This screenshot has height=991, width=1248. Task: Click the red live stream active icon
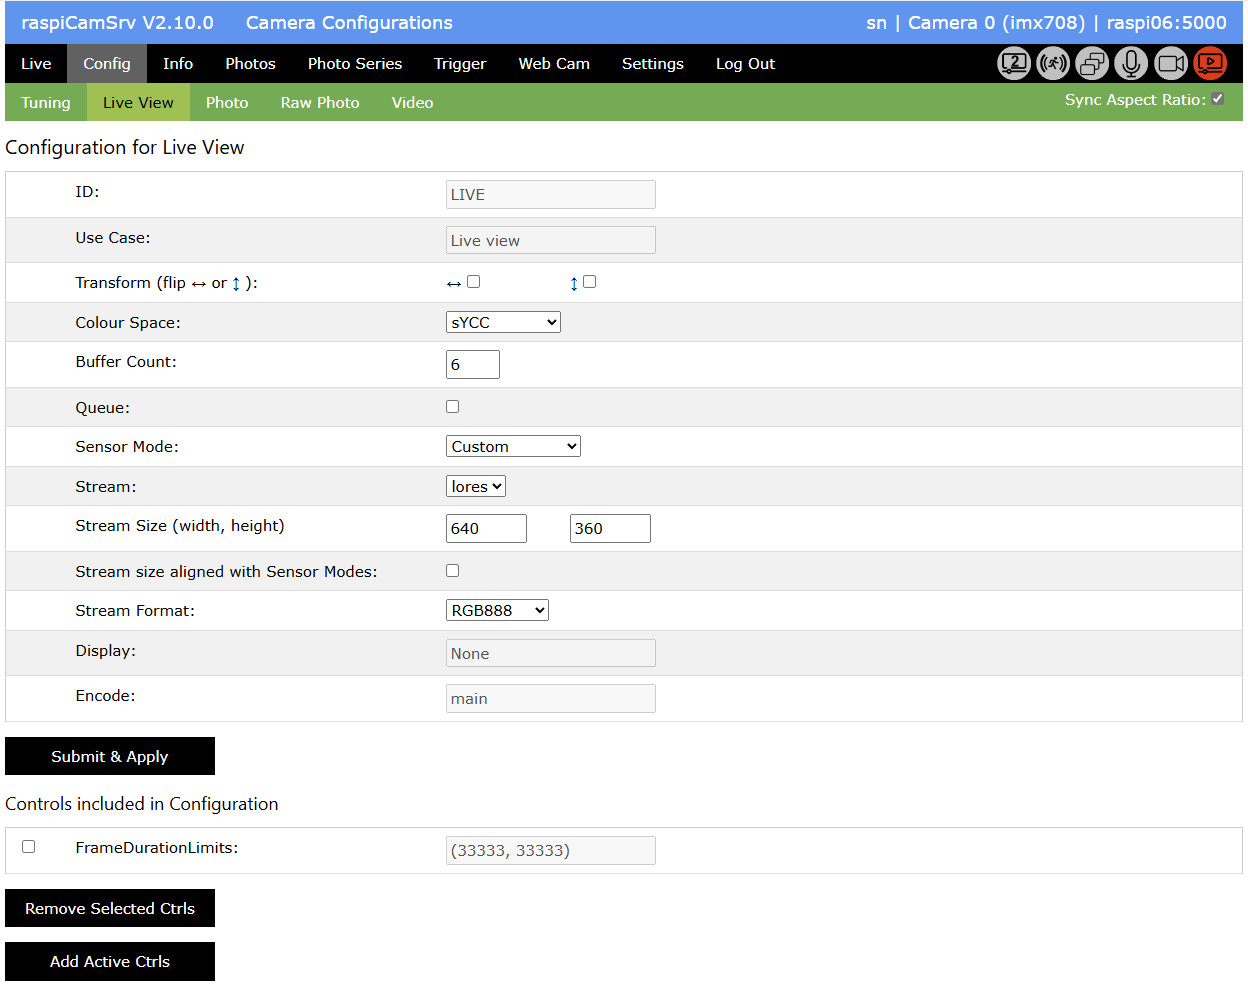coord(1210,64)
